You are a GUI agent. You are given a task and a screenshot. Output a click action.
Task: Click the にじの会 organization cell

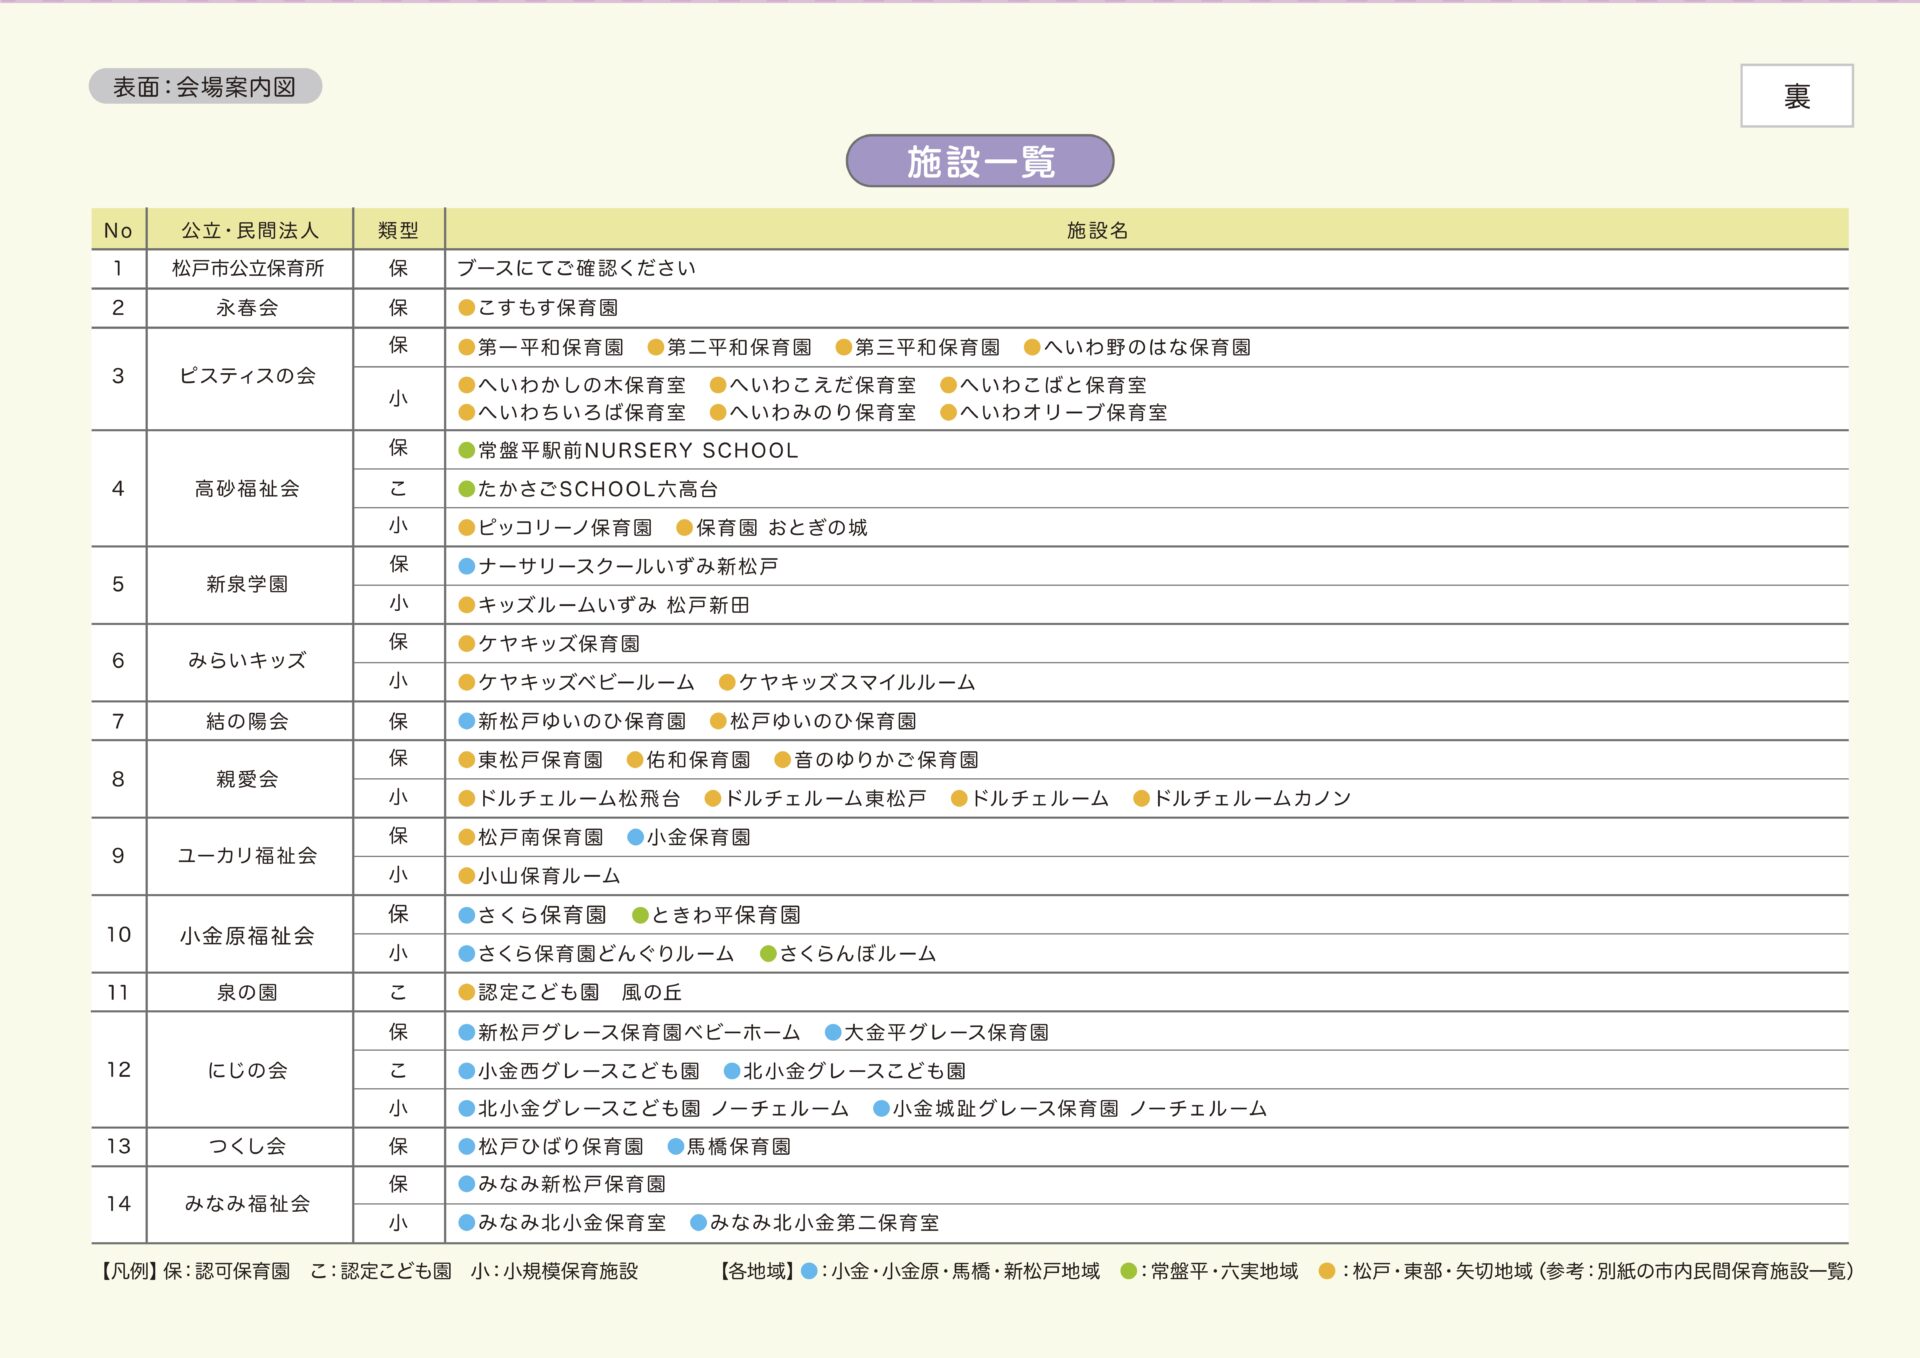point(247,1070)
